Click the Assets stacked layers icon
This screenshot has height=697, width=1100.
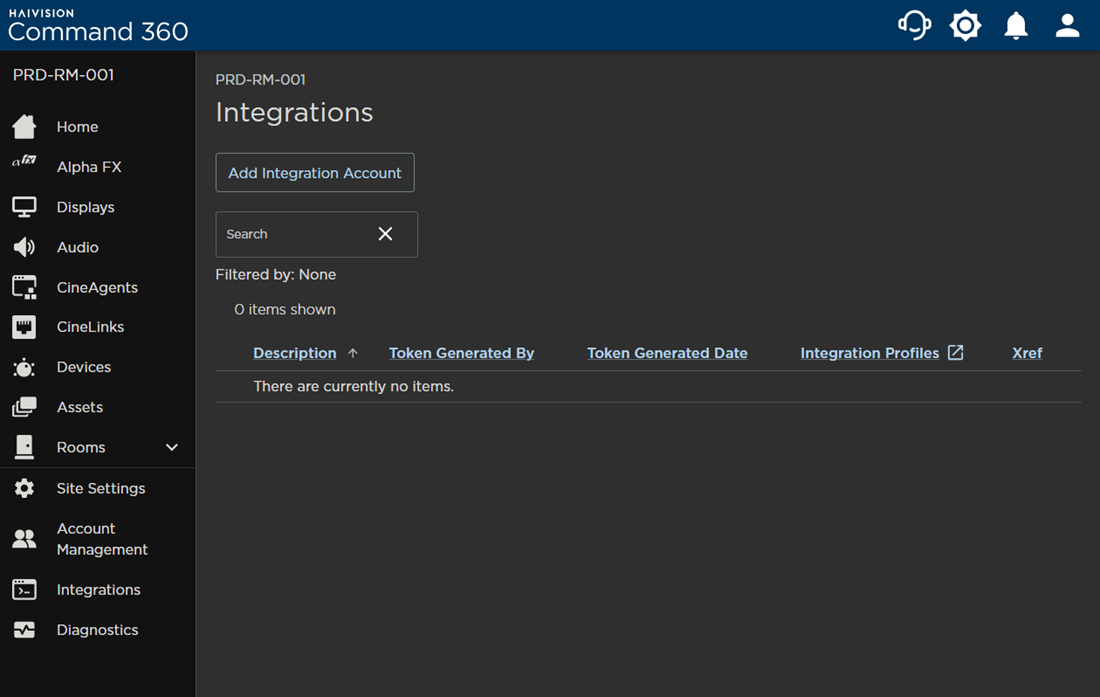click(25, 407)
